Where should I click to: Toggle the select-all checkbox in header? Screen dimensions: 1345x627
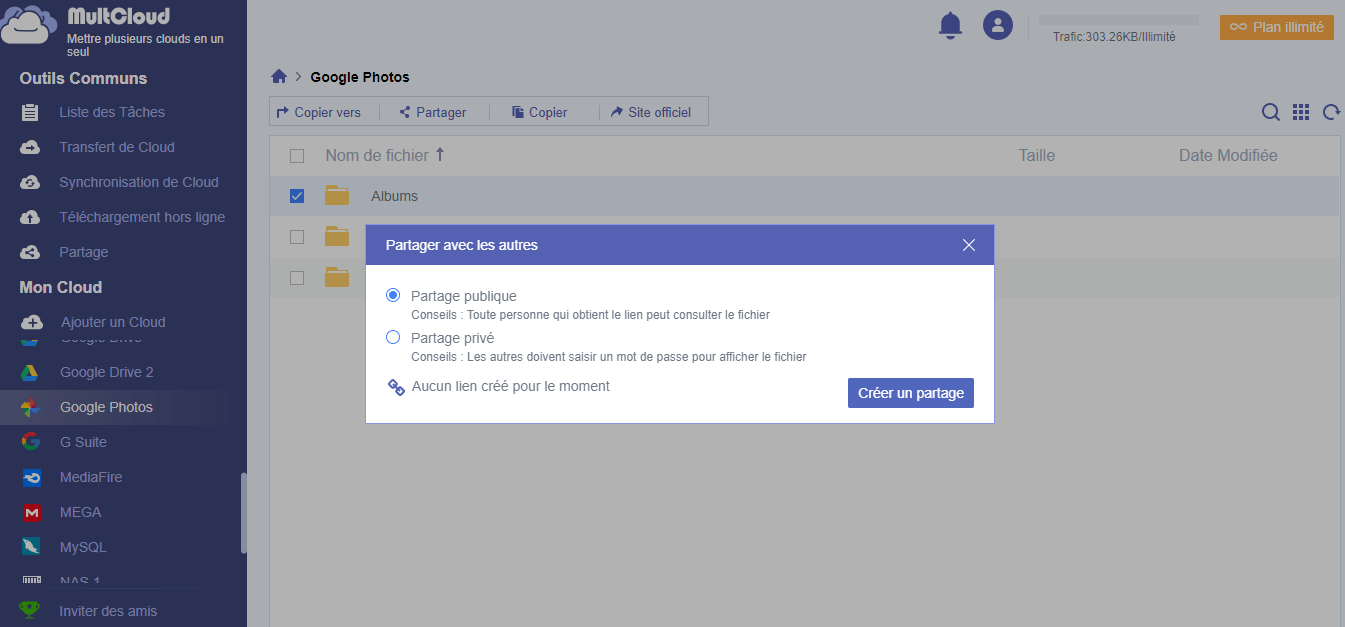point(297,156)
